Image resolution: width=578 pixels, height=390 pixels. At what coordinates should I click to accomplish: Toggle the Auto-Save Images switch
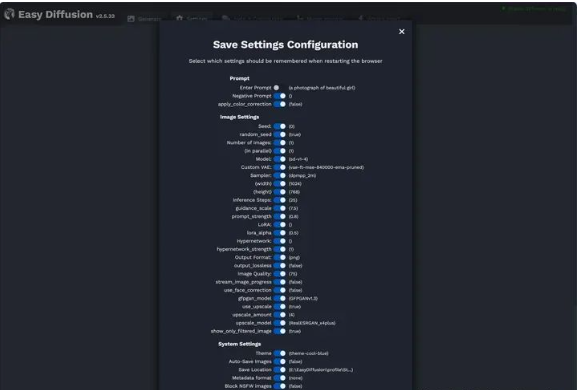(x=279, y=362)
